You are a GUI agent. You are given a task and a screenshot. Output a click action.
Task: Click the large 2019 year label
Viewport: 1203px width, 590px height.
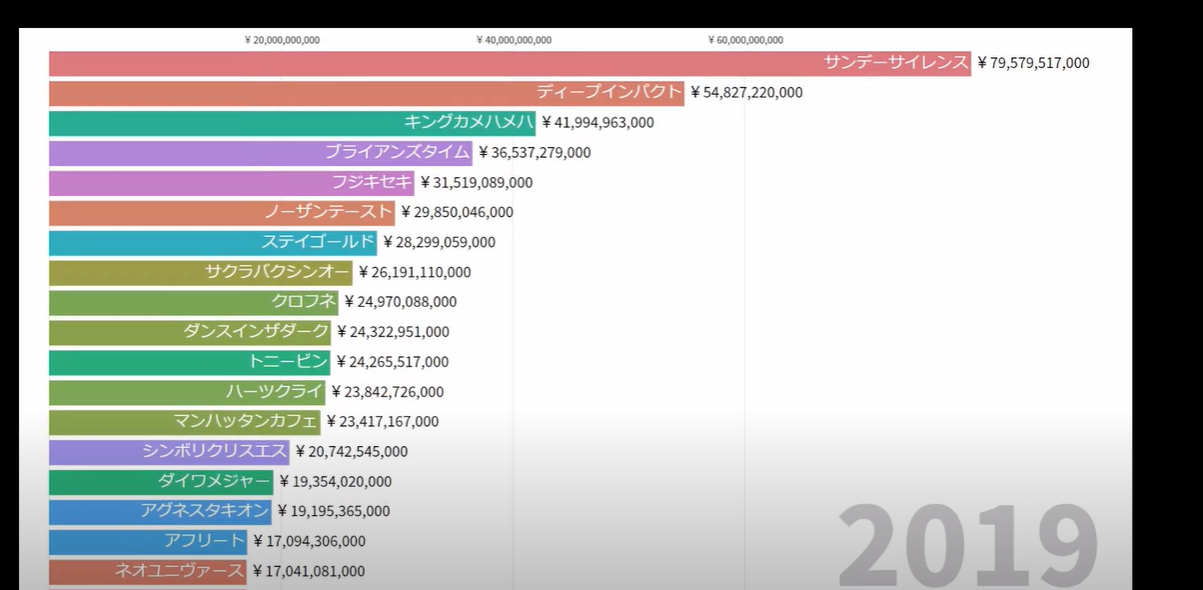tap(967, 546)
